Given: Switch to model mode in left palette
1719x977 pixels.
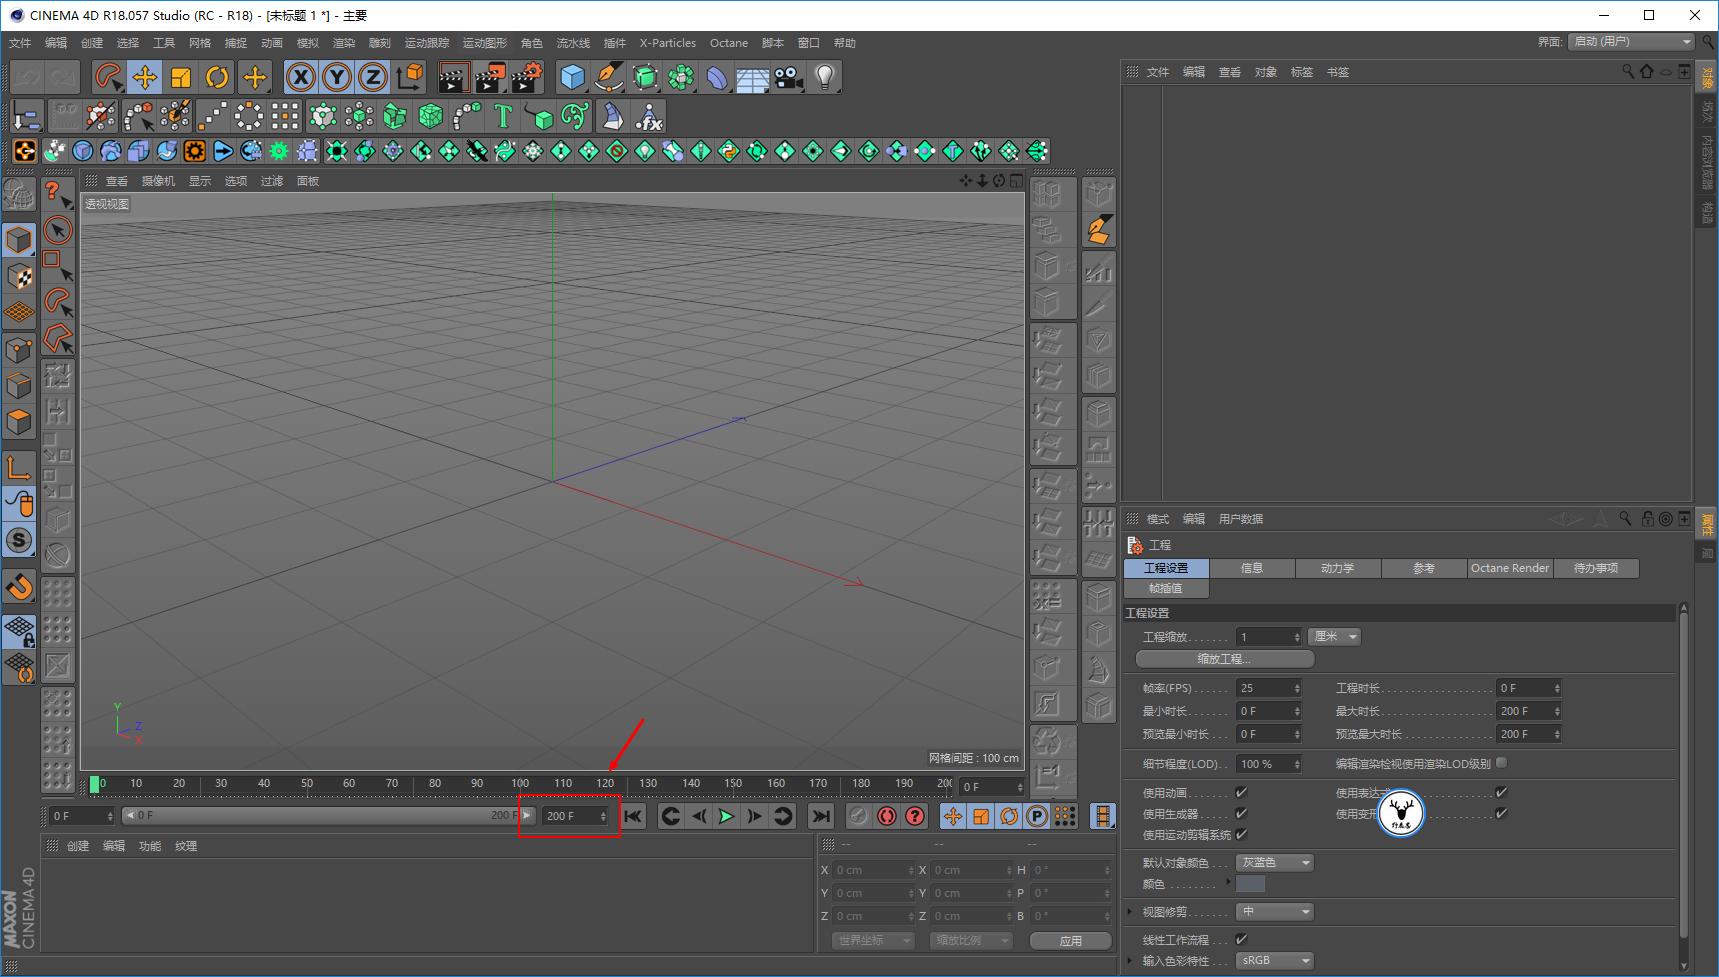Looking at the screenshot, I should [x=19, y=240].
